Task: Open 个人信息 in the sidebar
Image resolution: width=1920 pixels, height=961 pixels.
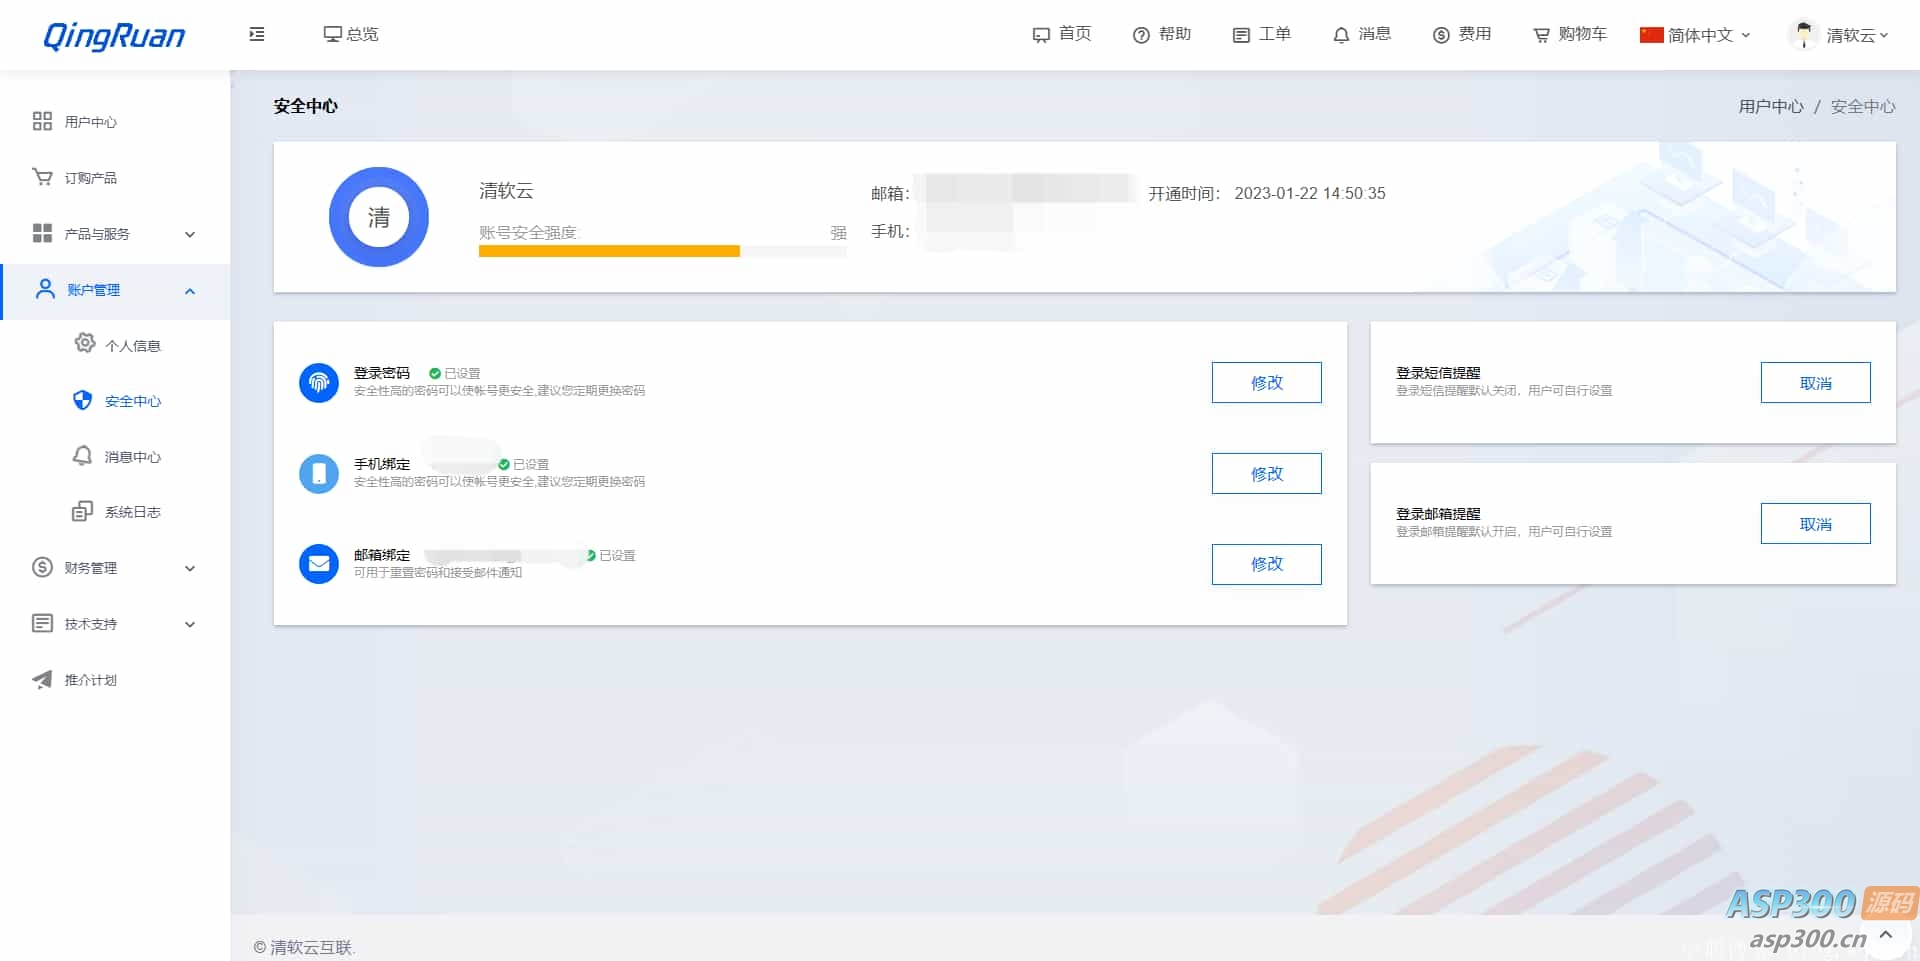Action: pyautogui.click(x=132, y=346)
